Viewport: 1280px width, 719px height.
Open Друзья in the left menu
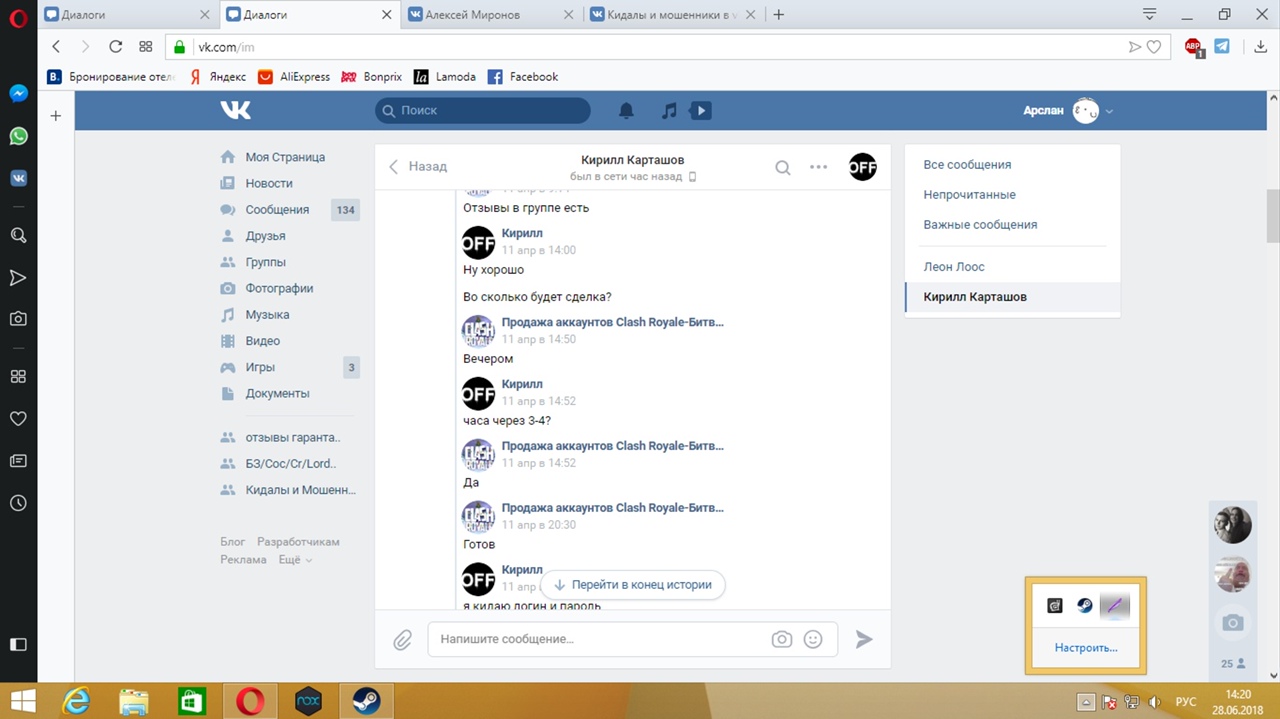265,236
